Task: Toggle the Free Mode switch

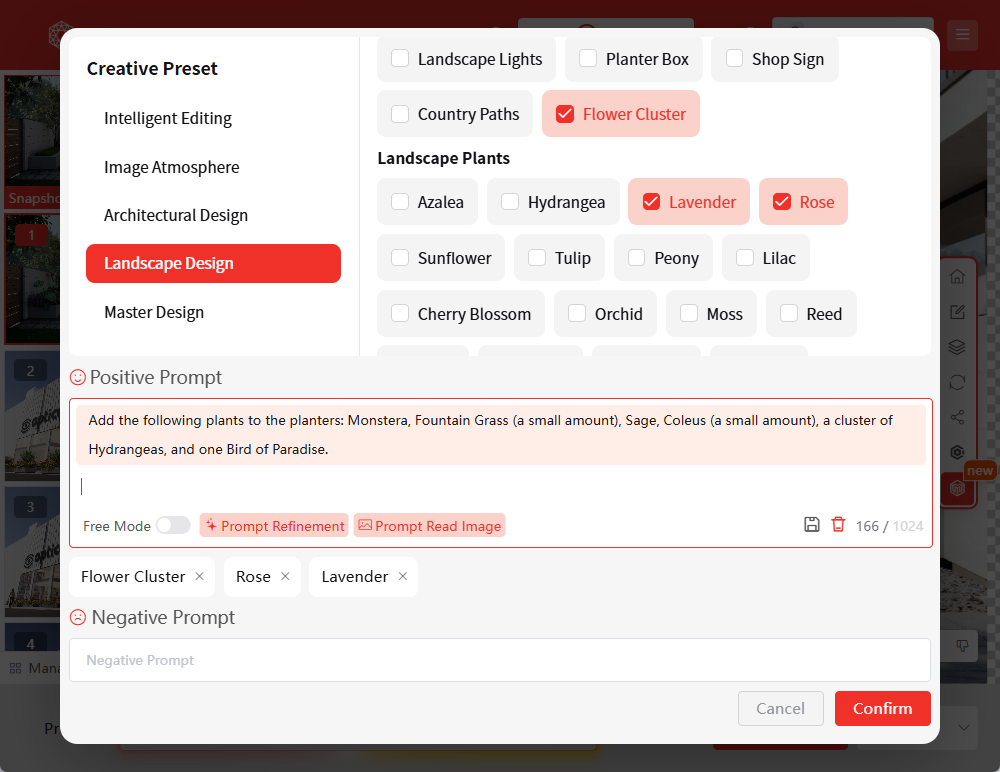Action: click(x=172, y=526)
